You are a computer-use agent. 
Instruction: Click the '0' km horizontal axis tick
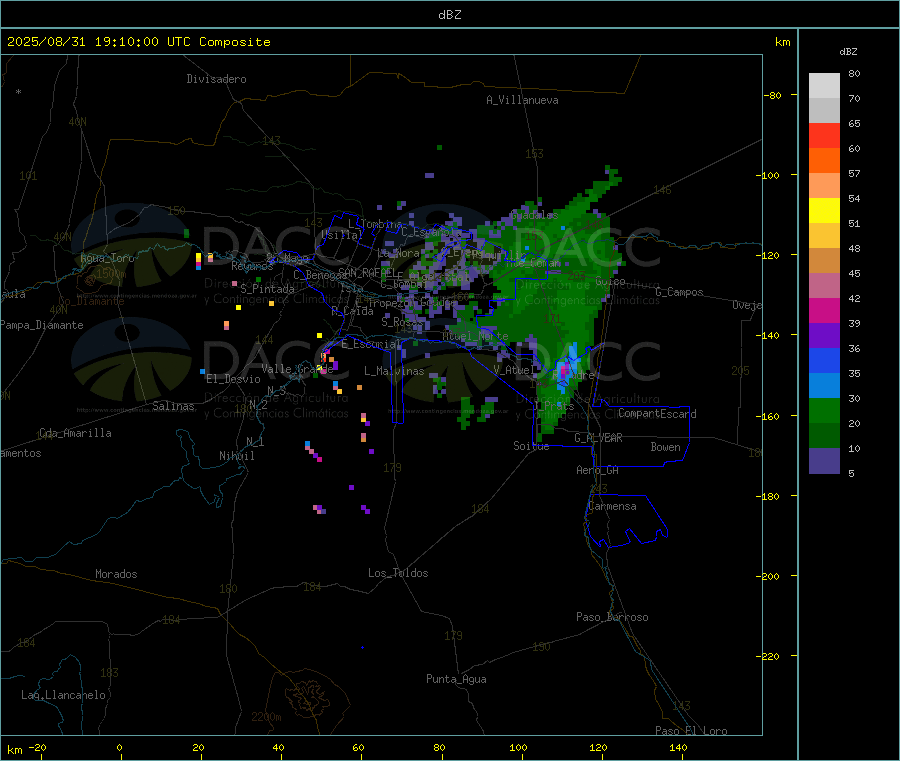coord(119,747)
